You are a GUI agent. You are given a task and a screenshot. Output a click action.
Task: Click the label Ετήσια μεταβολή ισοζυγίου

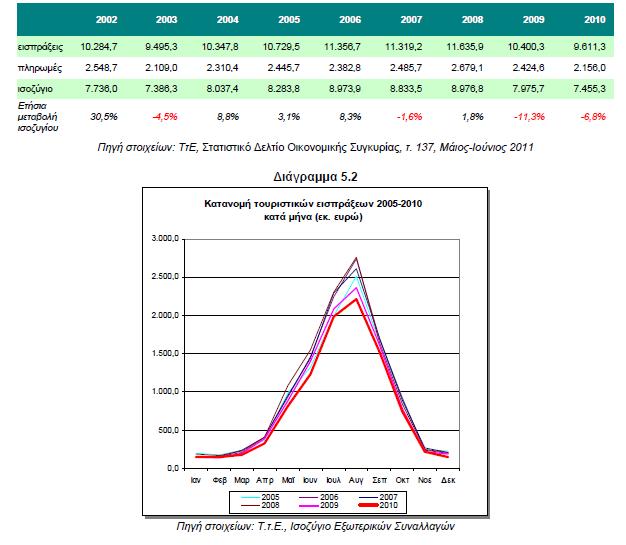pyautogui.click(x=38, y=117)
